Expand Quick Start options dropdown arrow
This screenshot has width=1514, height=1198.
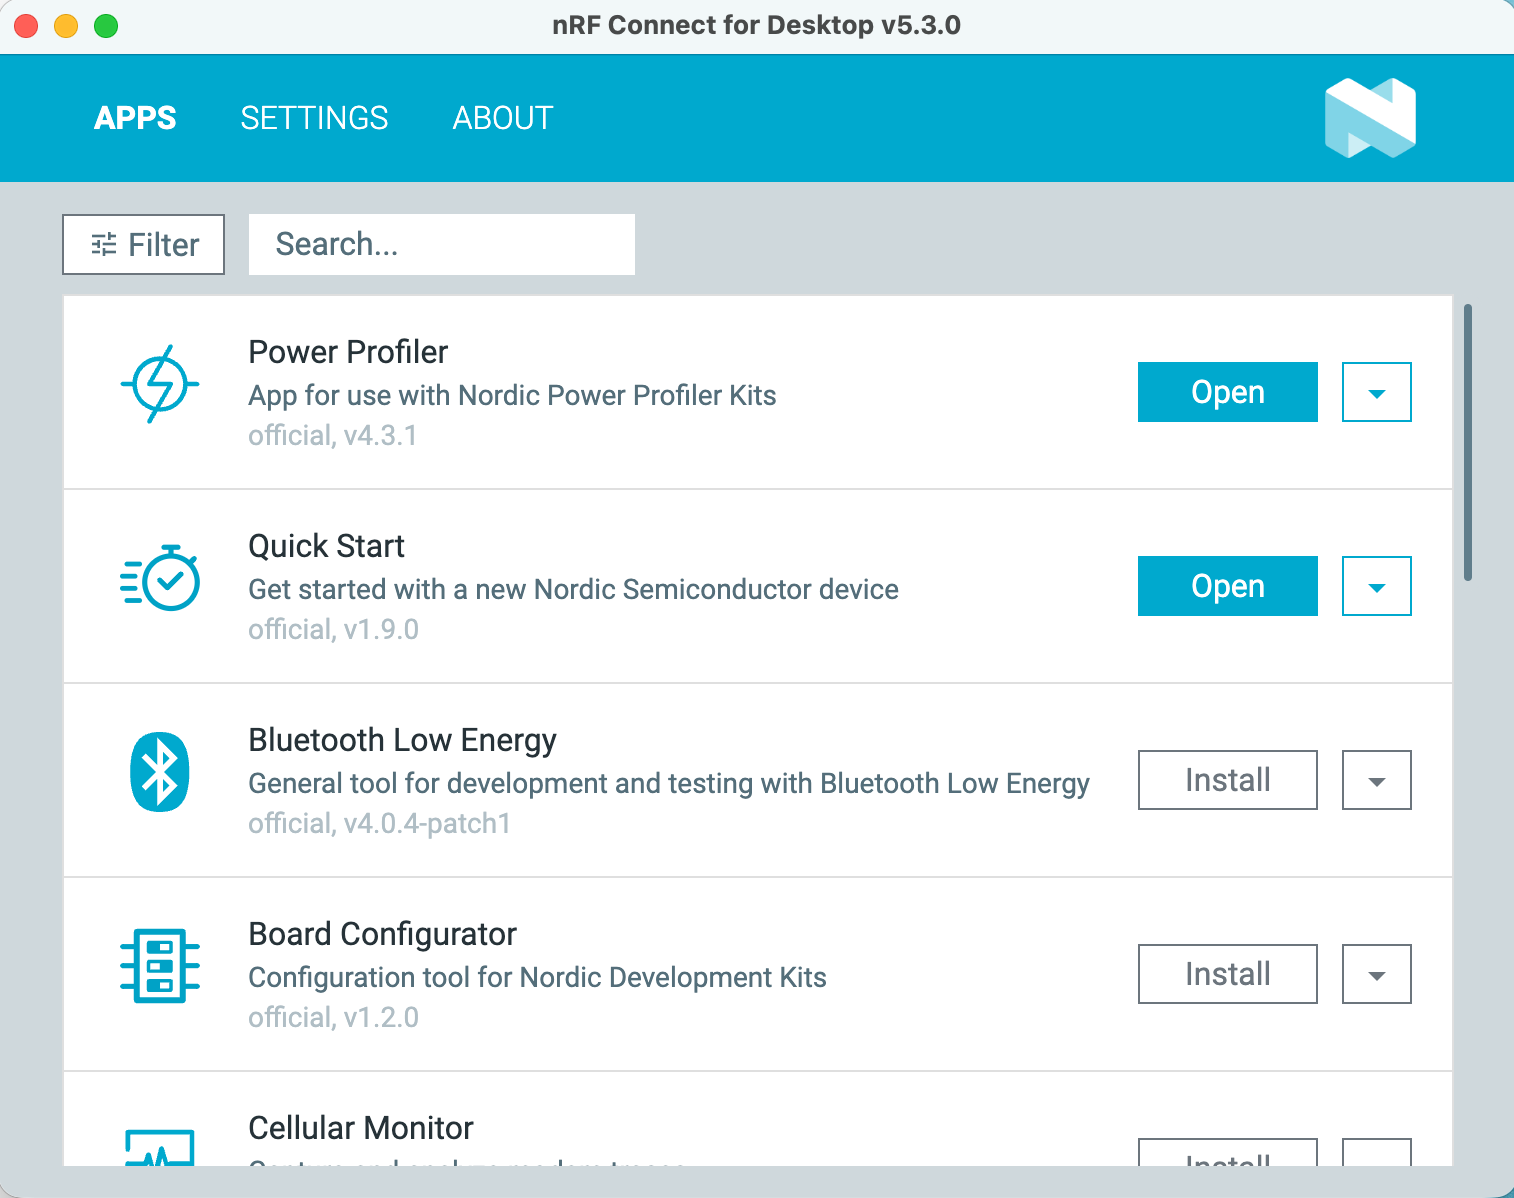pyautogui.click(x=1377, y=586)
